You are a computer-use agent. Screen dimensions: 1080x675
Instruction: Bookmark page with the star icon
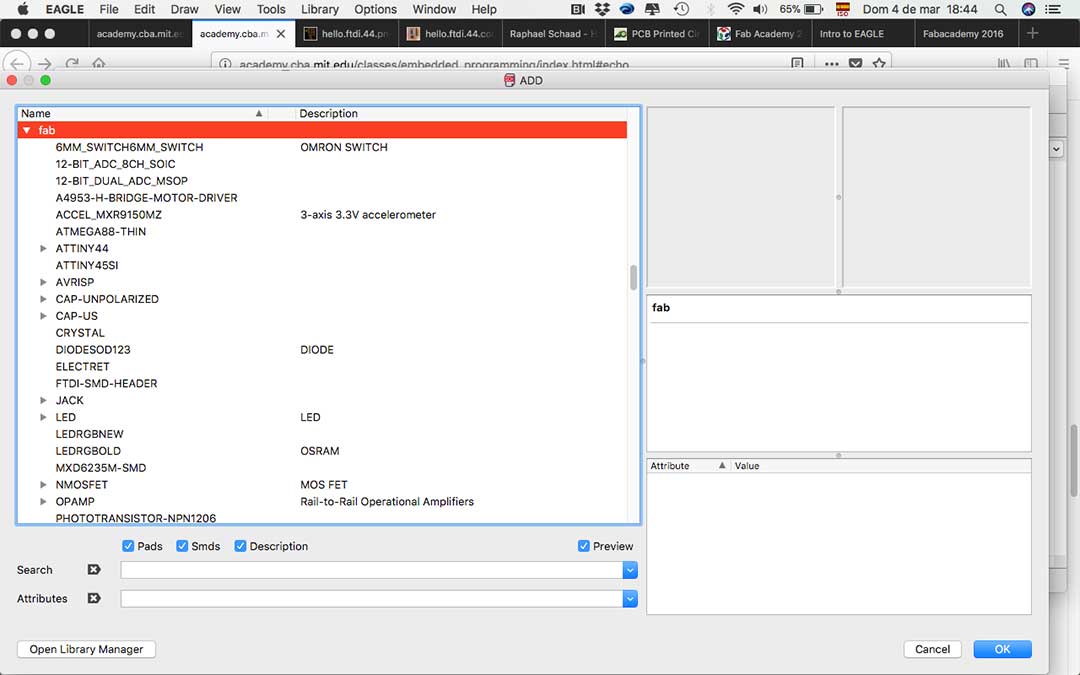point(879,63)
